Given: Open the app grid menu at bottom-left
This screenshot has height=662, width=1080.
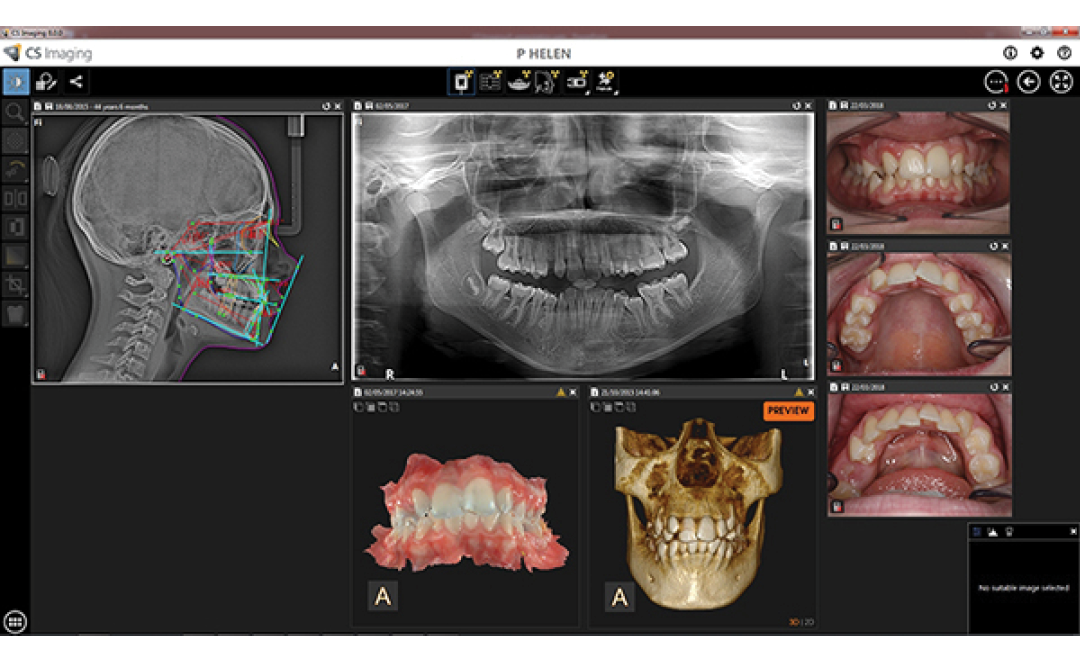Looking at the screenshot, I should [x=15, y=621].
